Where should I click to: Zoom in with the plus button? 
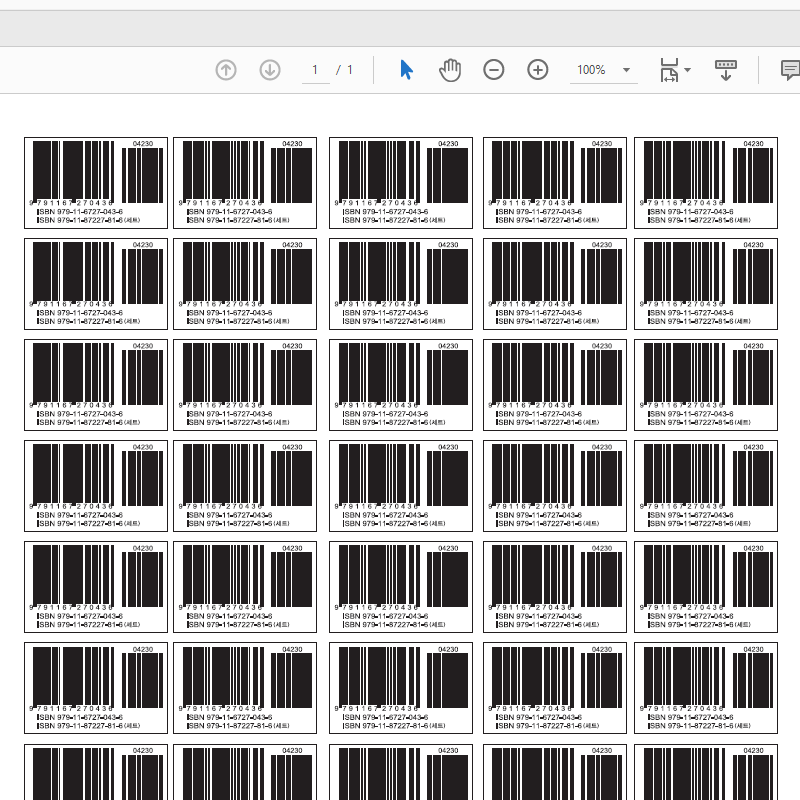538,70
